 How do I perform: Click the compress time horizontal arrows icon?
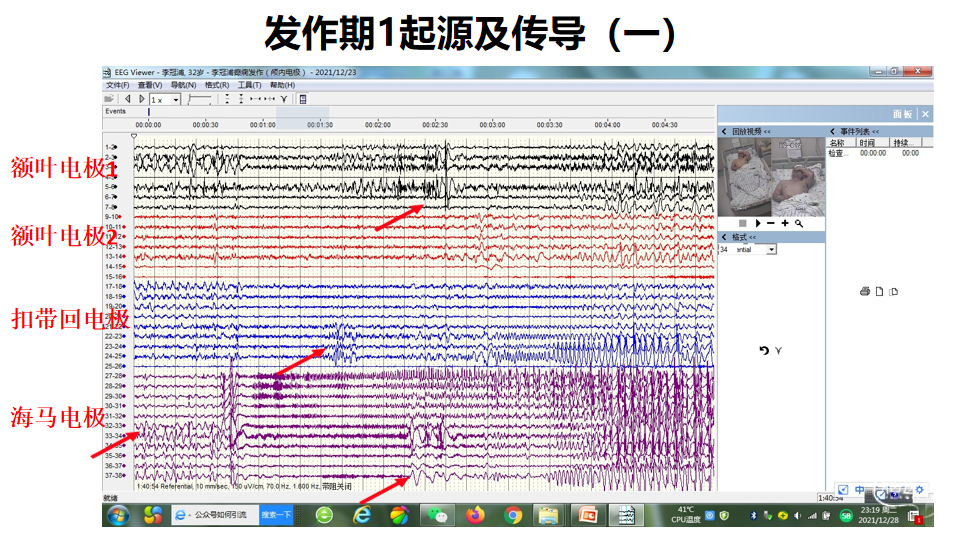click(x=255, y=99)
